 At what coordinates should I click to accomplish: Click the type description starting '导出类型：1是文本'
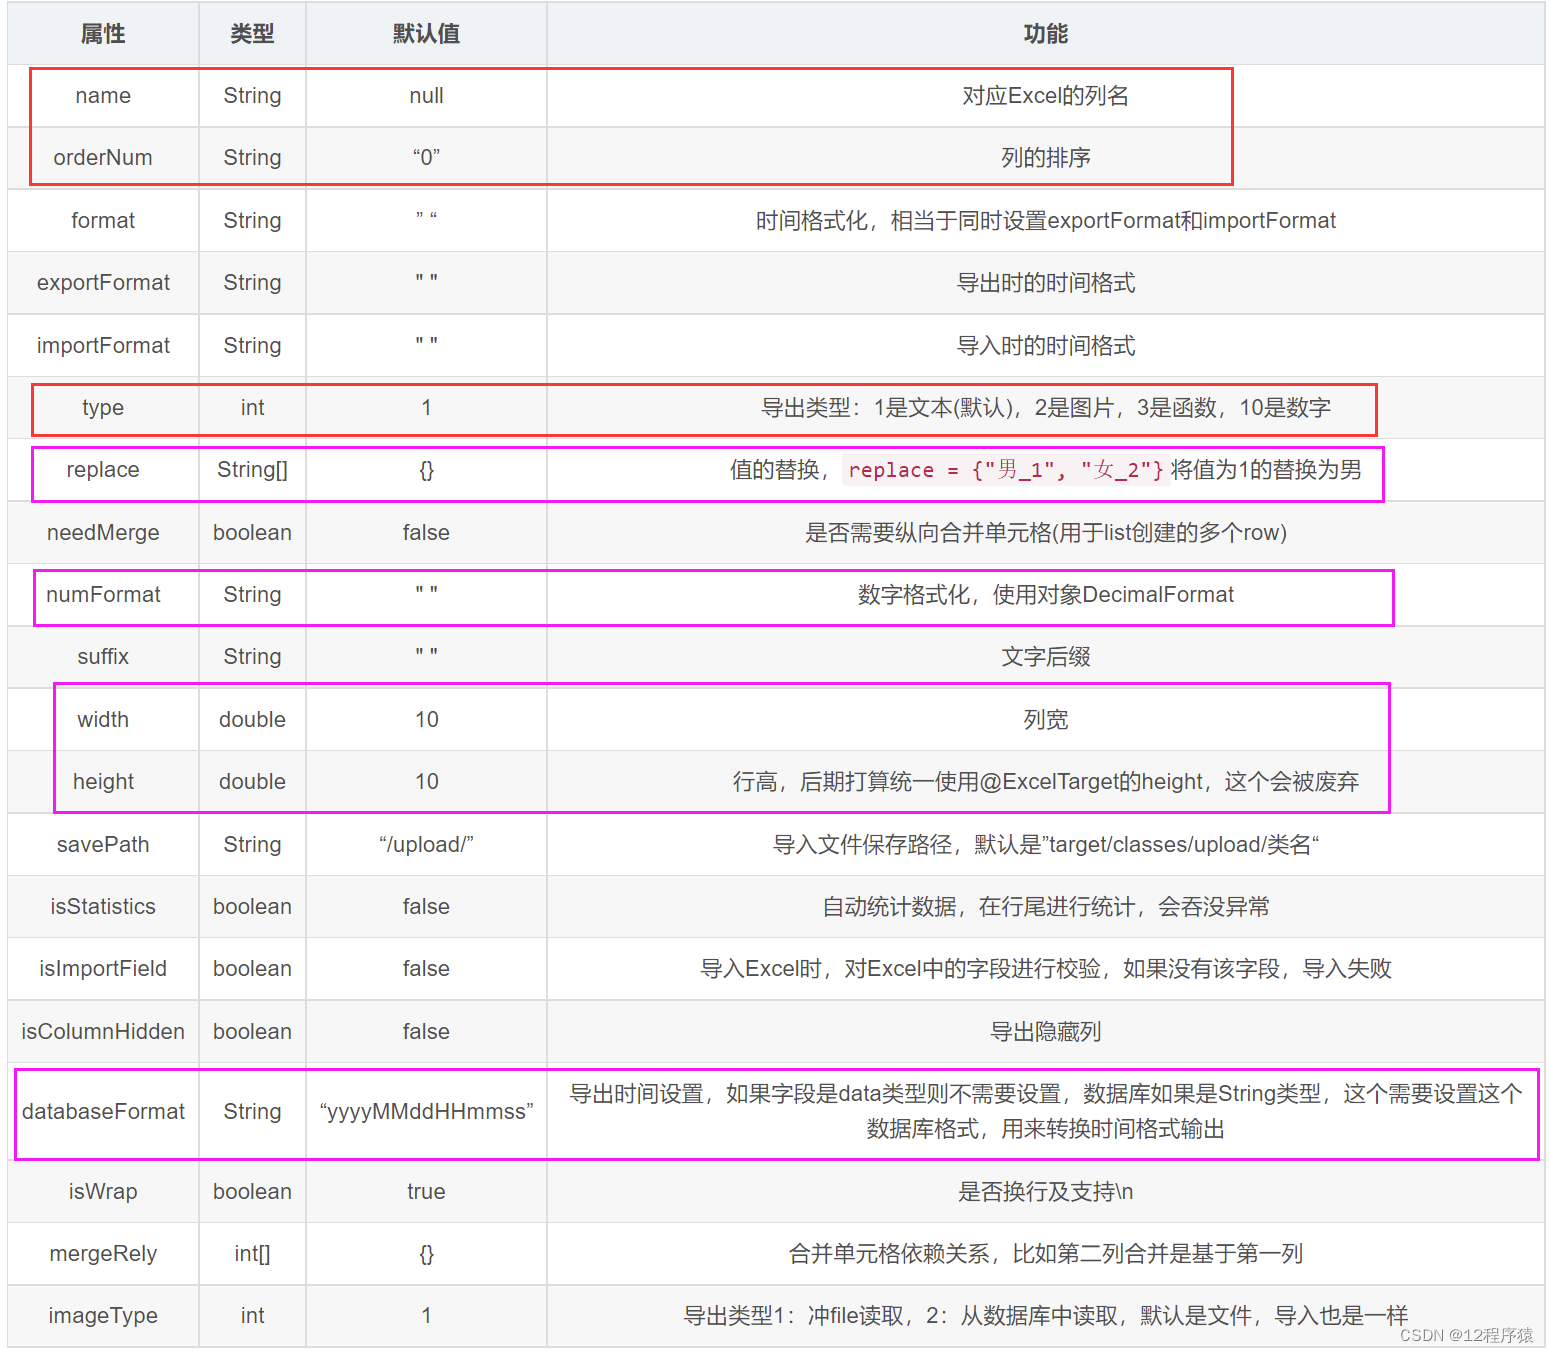(1045, 408)
